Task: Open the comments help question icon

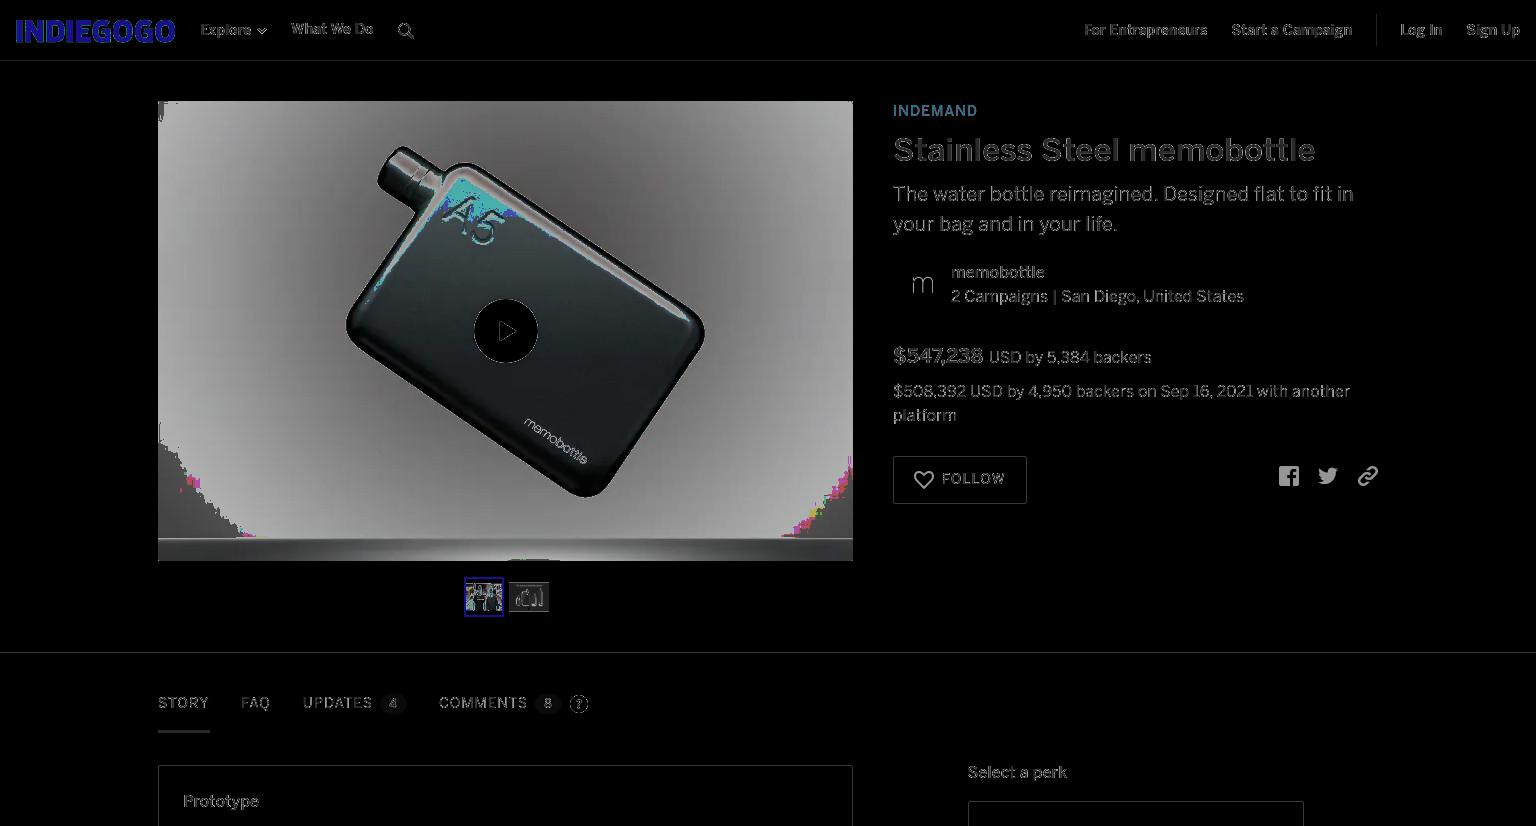Action: pyautogui.click(x=579, y=704)
